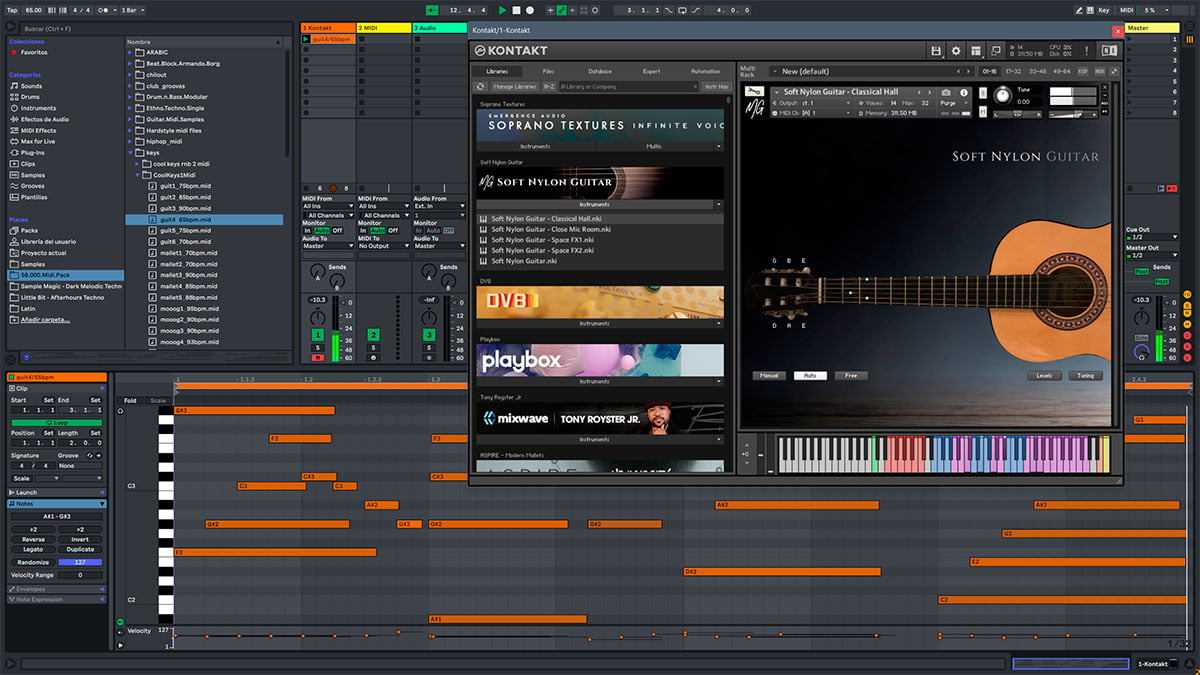1200x675 pixels.
Task: Launch the guit4/65bpm clip play triangle
Action: [x=305, y=39]
